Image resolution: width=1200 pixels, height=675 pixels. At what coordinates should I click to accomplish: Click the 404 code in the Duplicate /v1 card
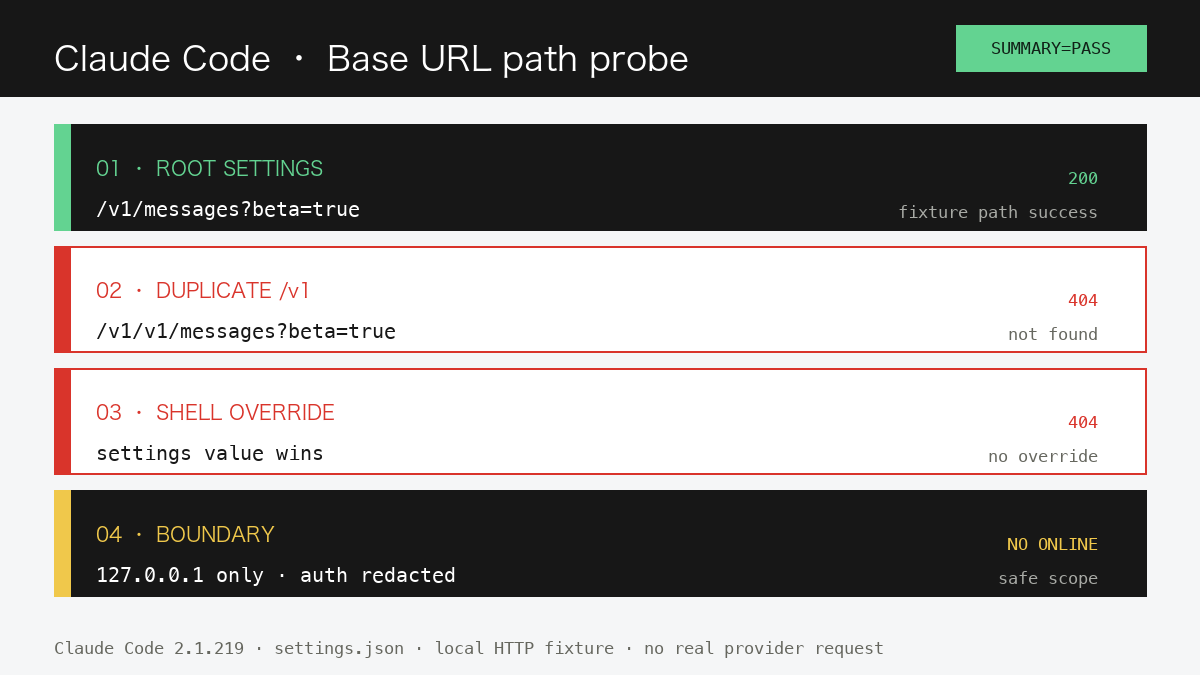coord(1083,301)
